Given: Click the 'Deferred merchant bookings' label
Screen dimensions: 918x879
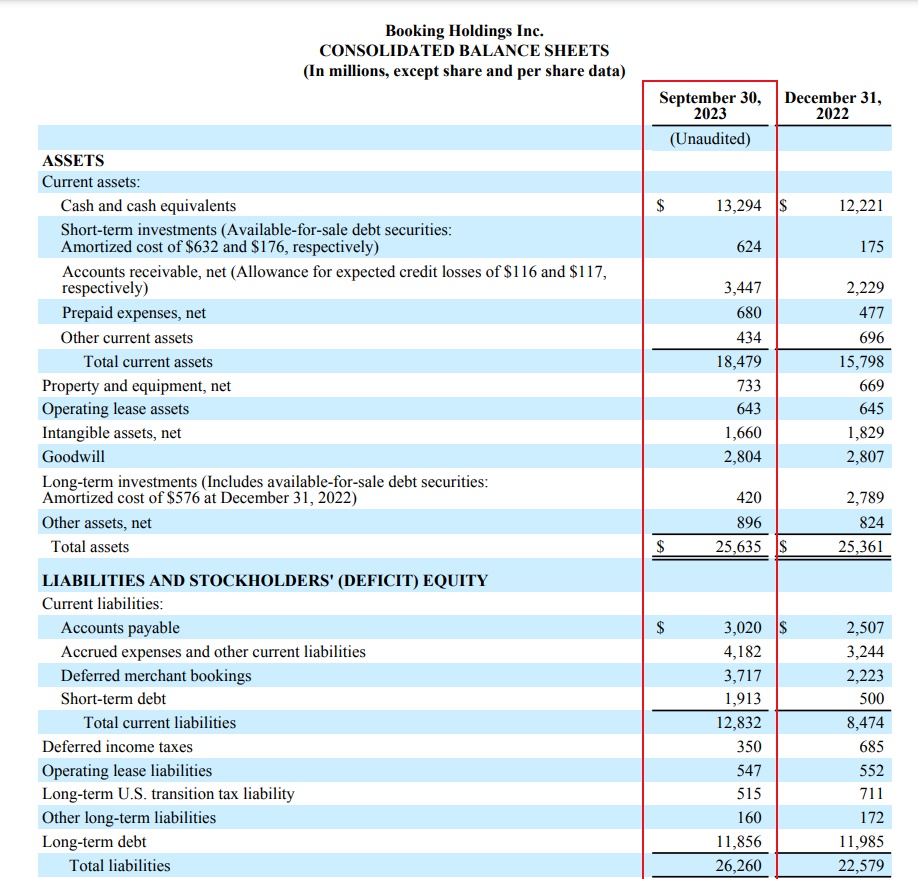Looking at the screenshot, I should (156, 676).
